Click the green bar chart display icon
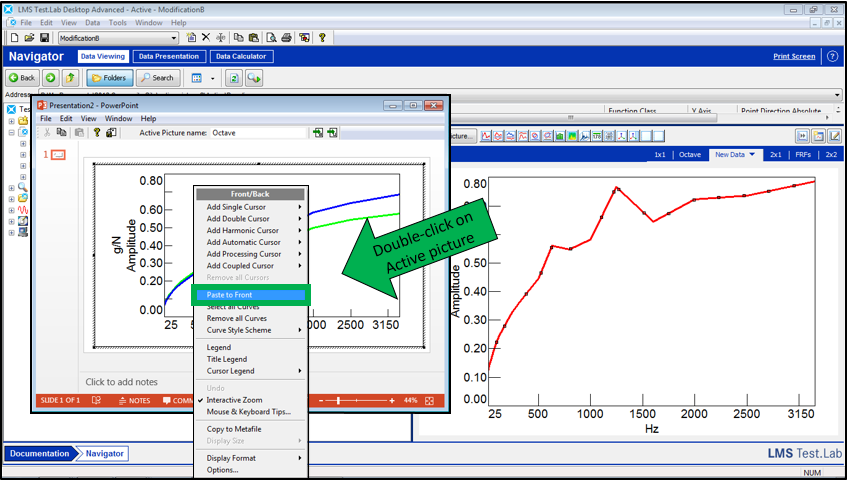This screenshot has width=847, height=481. (560, 136)
